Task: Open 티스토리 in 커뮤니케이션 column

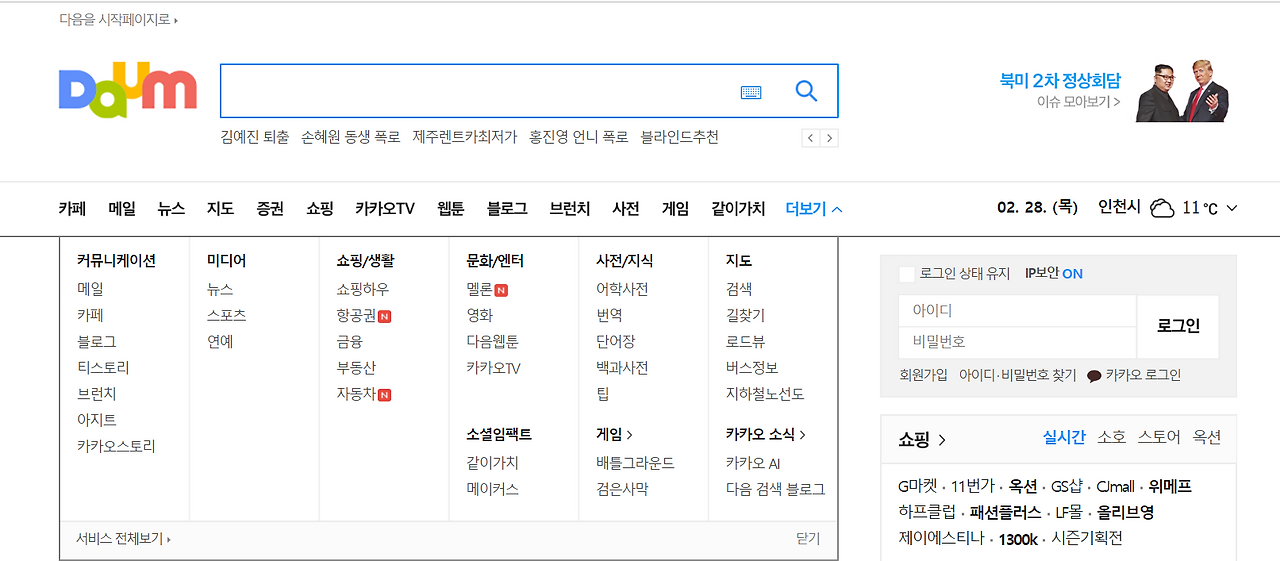Action: (x=103, y=368)
